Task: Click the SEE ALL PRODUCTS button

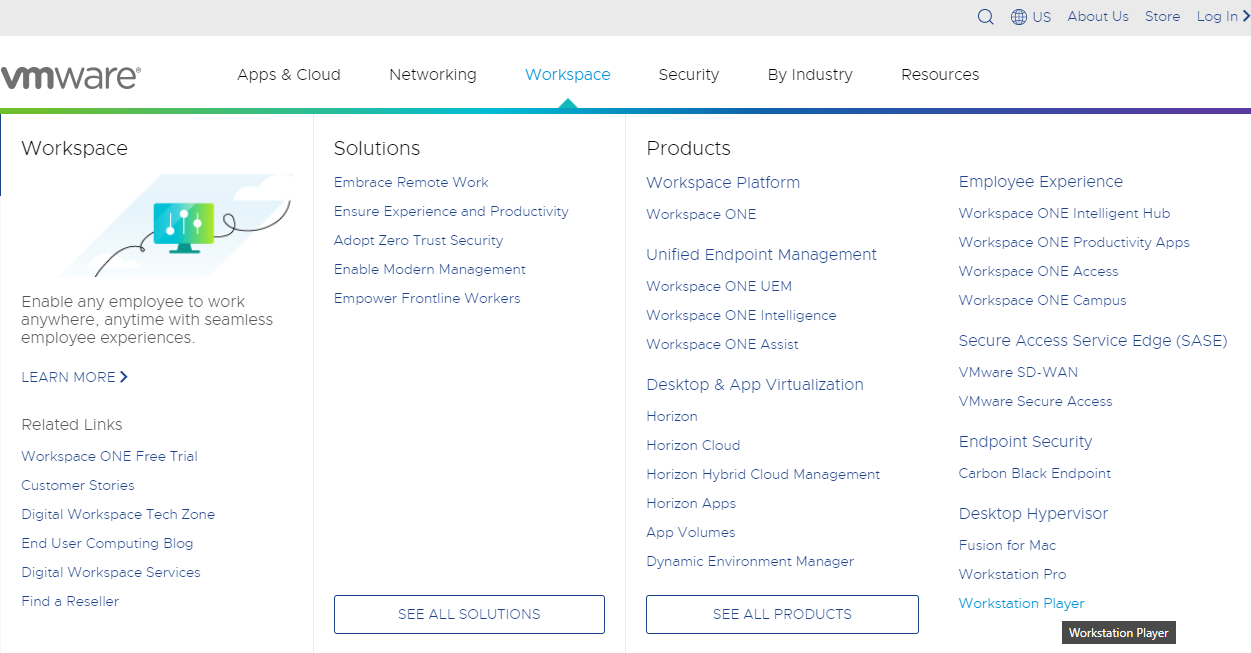Action: pyautogui.click(x=782, y=614)
